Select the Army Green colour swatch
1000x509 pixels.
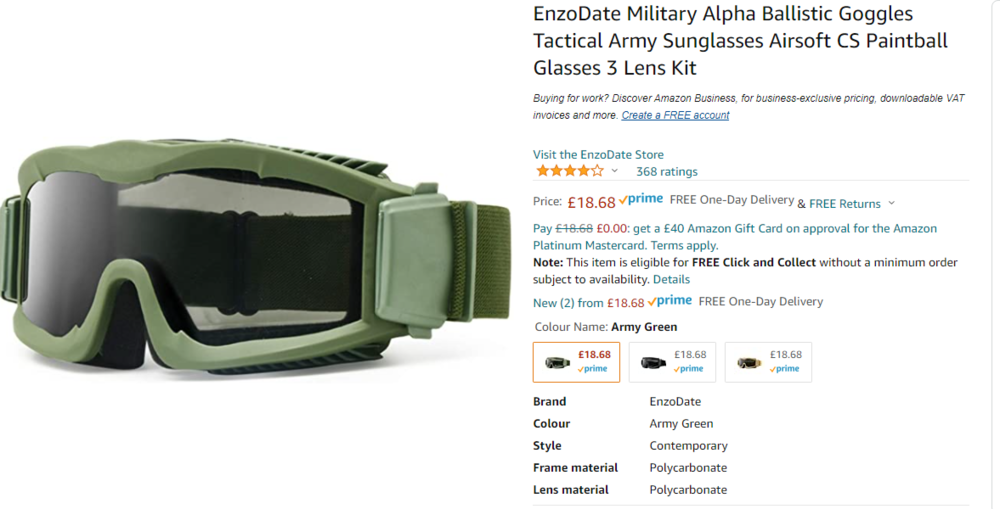(577, 362)
